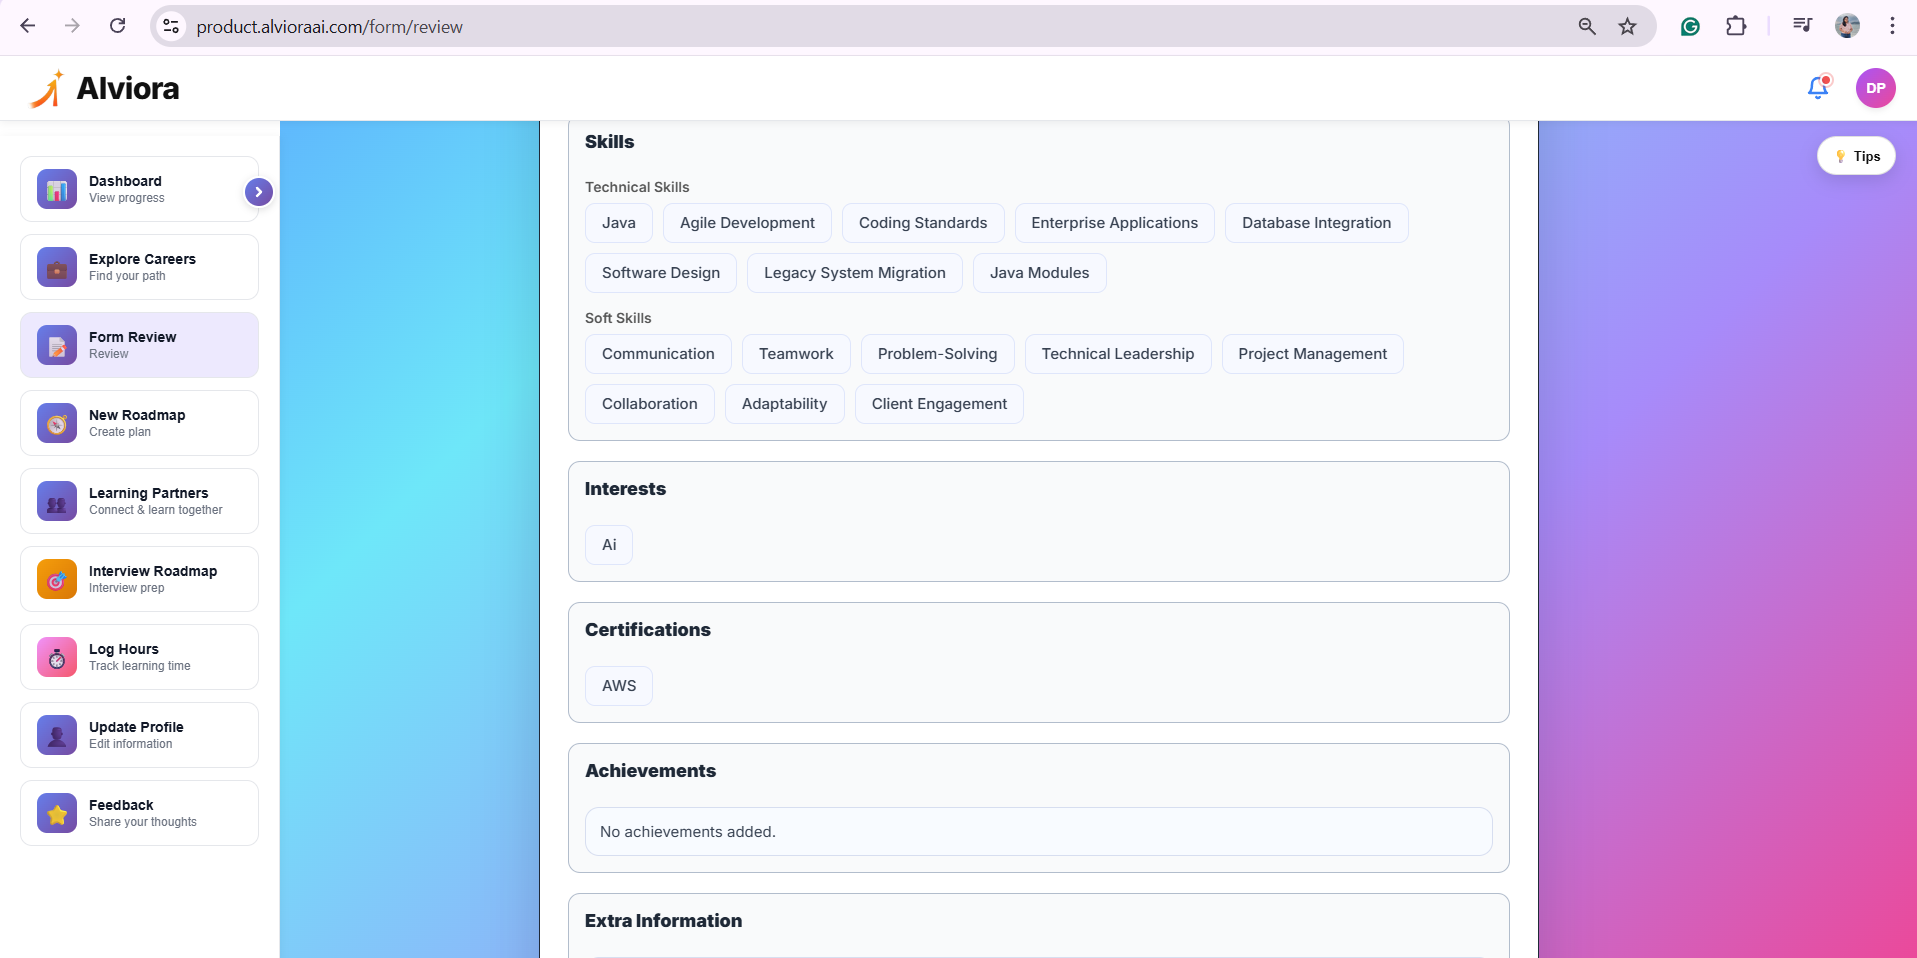The height and width of the screenshot is (958, 1917).
Task: Click the Alviora brand name
Action: (128, 88)
